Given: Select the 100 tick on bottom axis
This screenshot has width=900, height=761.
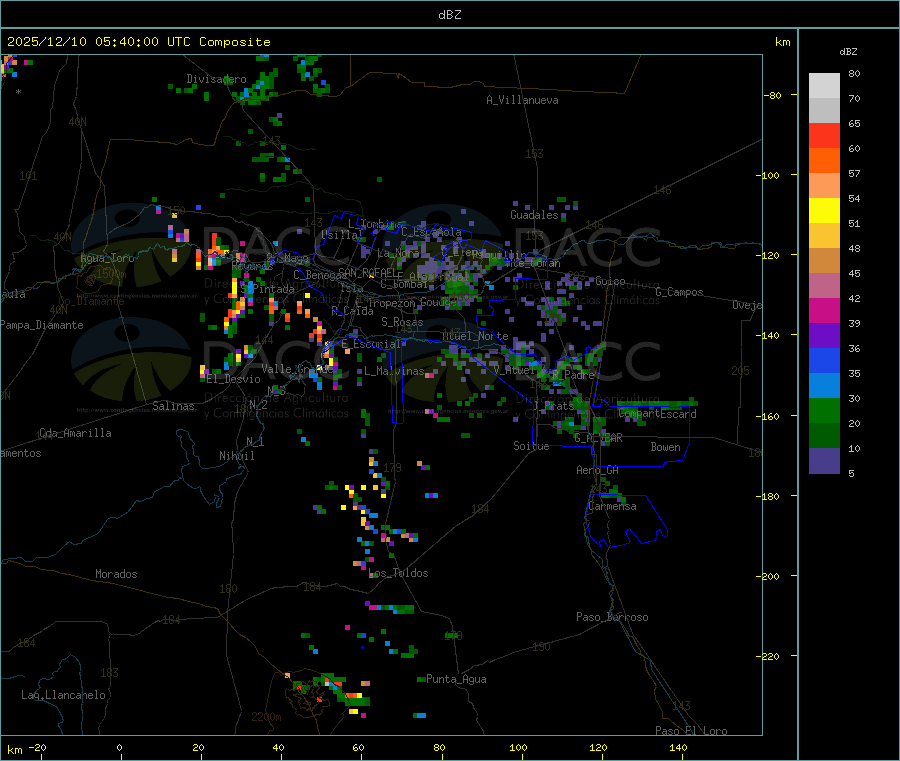Looking at the screenshot, I should (x=518, y=747).
